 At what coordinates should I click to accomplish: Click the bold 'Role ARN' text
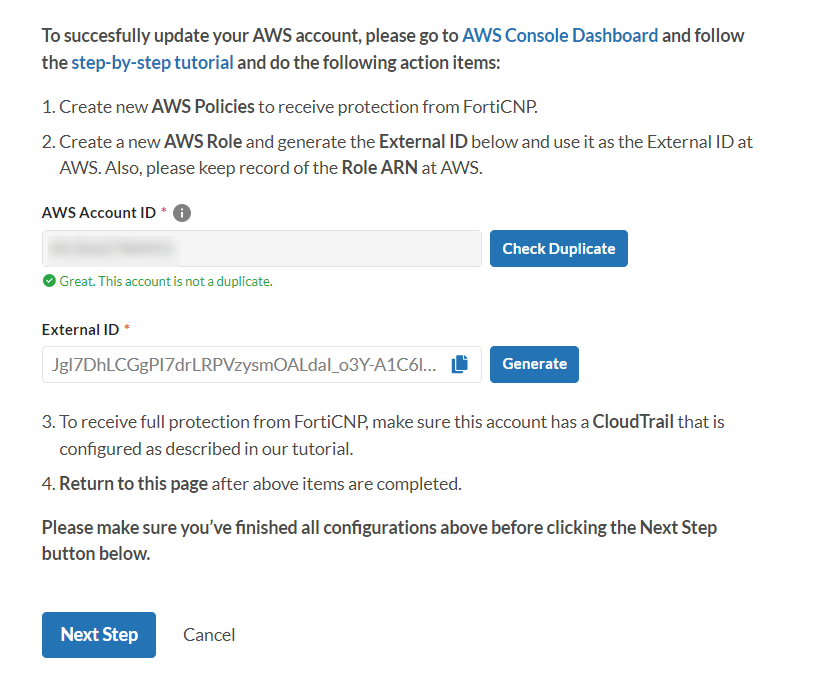coord(379,168)
